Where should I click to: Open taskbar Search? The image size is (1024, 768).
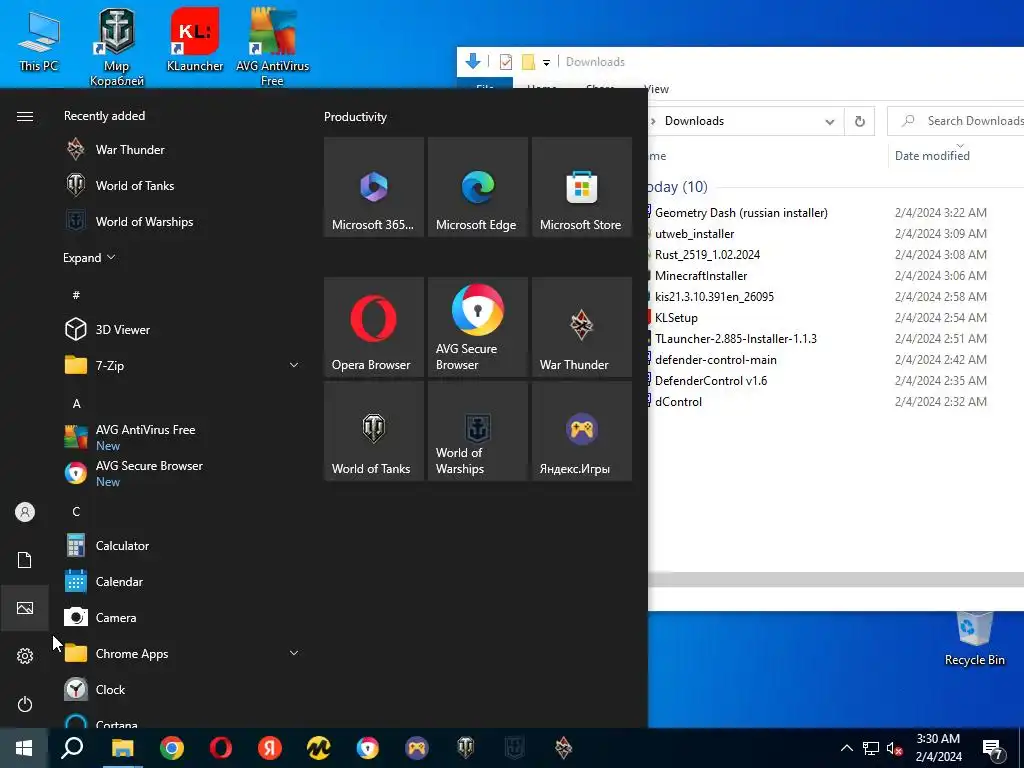click(72, 748)
